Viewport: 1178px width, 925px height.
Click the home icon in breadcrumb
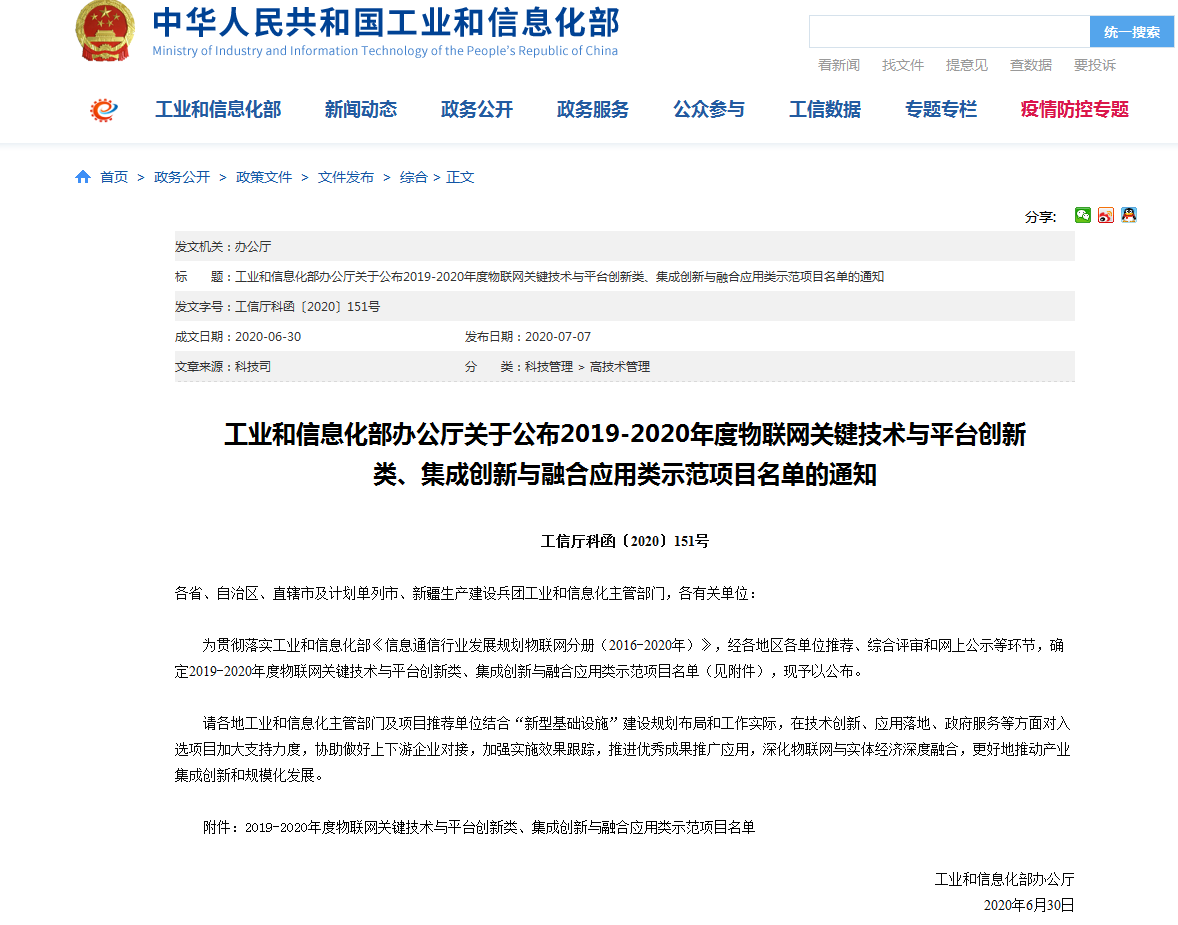83,177
